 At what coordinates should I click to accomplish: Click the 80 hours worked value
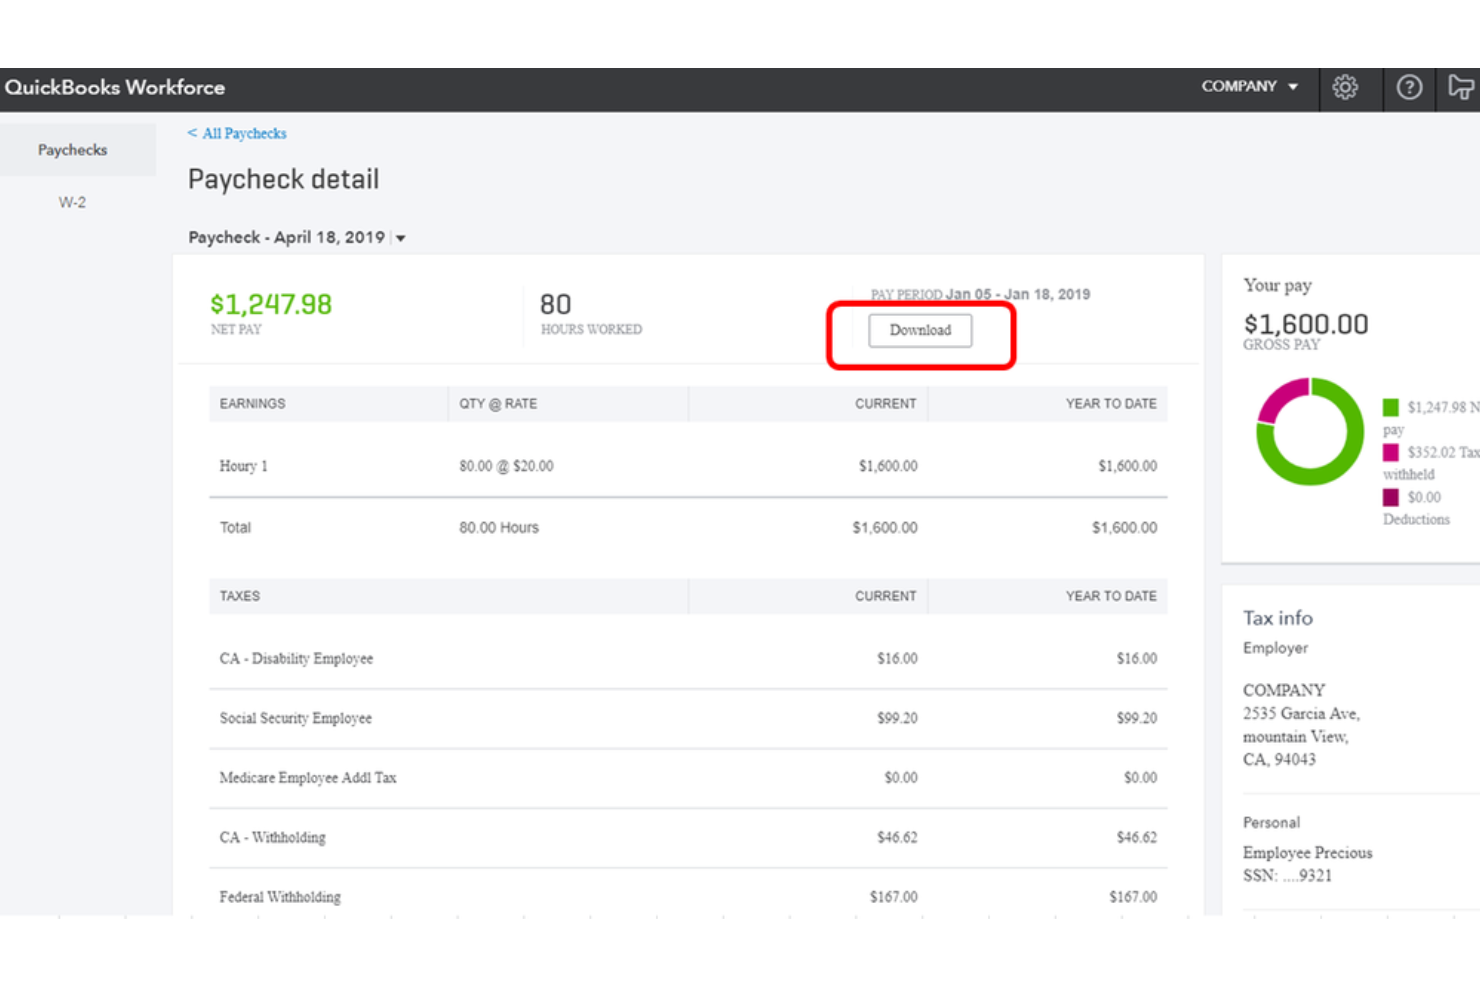pyautogui.click(x=555, y=304)
